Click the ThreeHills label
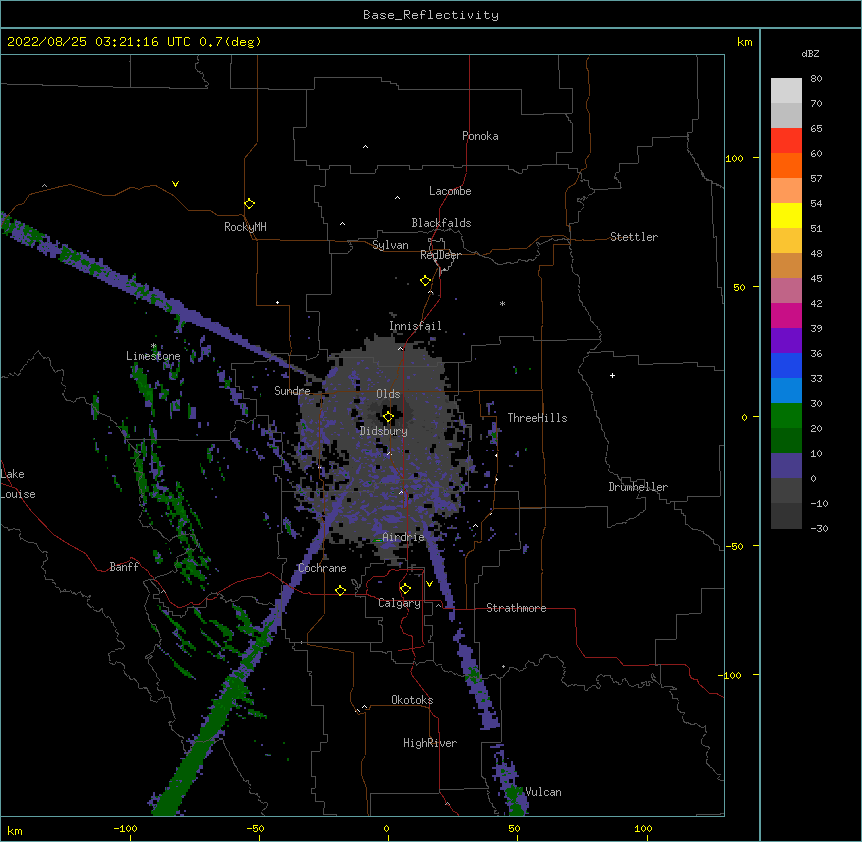Image resolution: width=862 pixels, height=842 pixels. point(537,418)
